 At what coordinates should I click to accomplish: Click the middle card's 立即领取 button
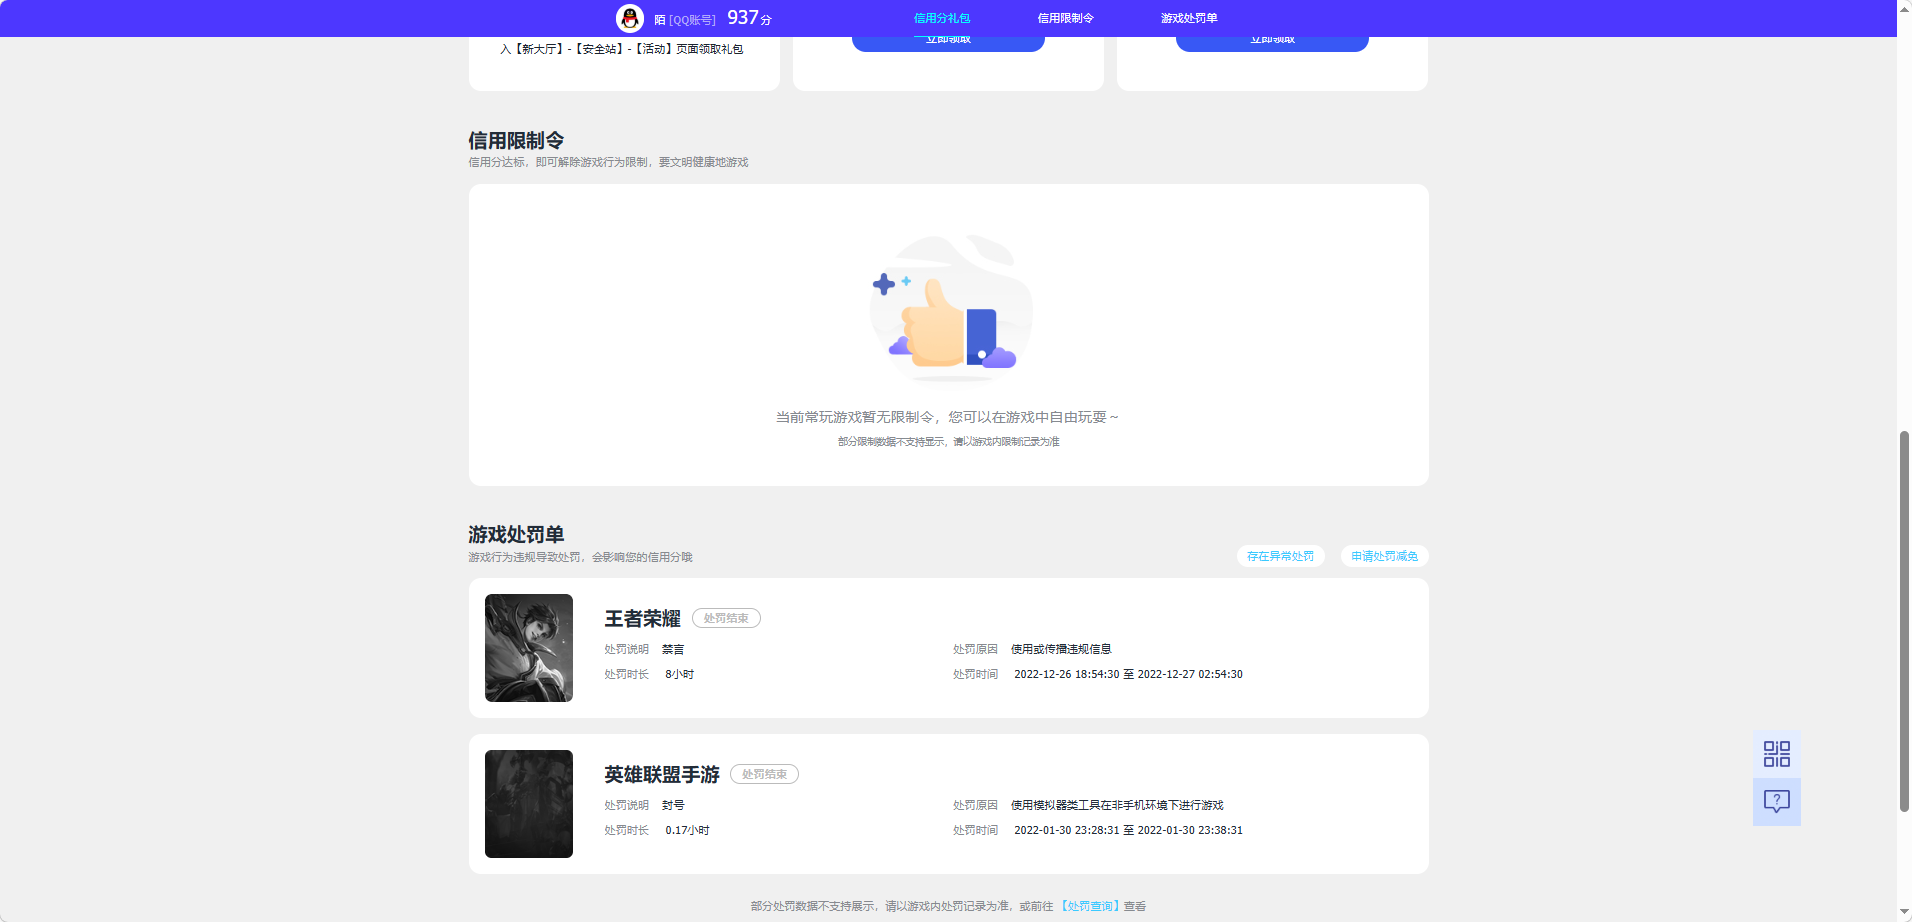point(947,38)
